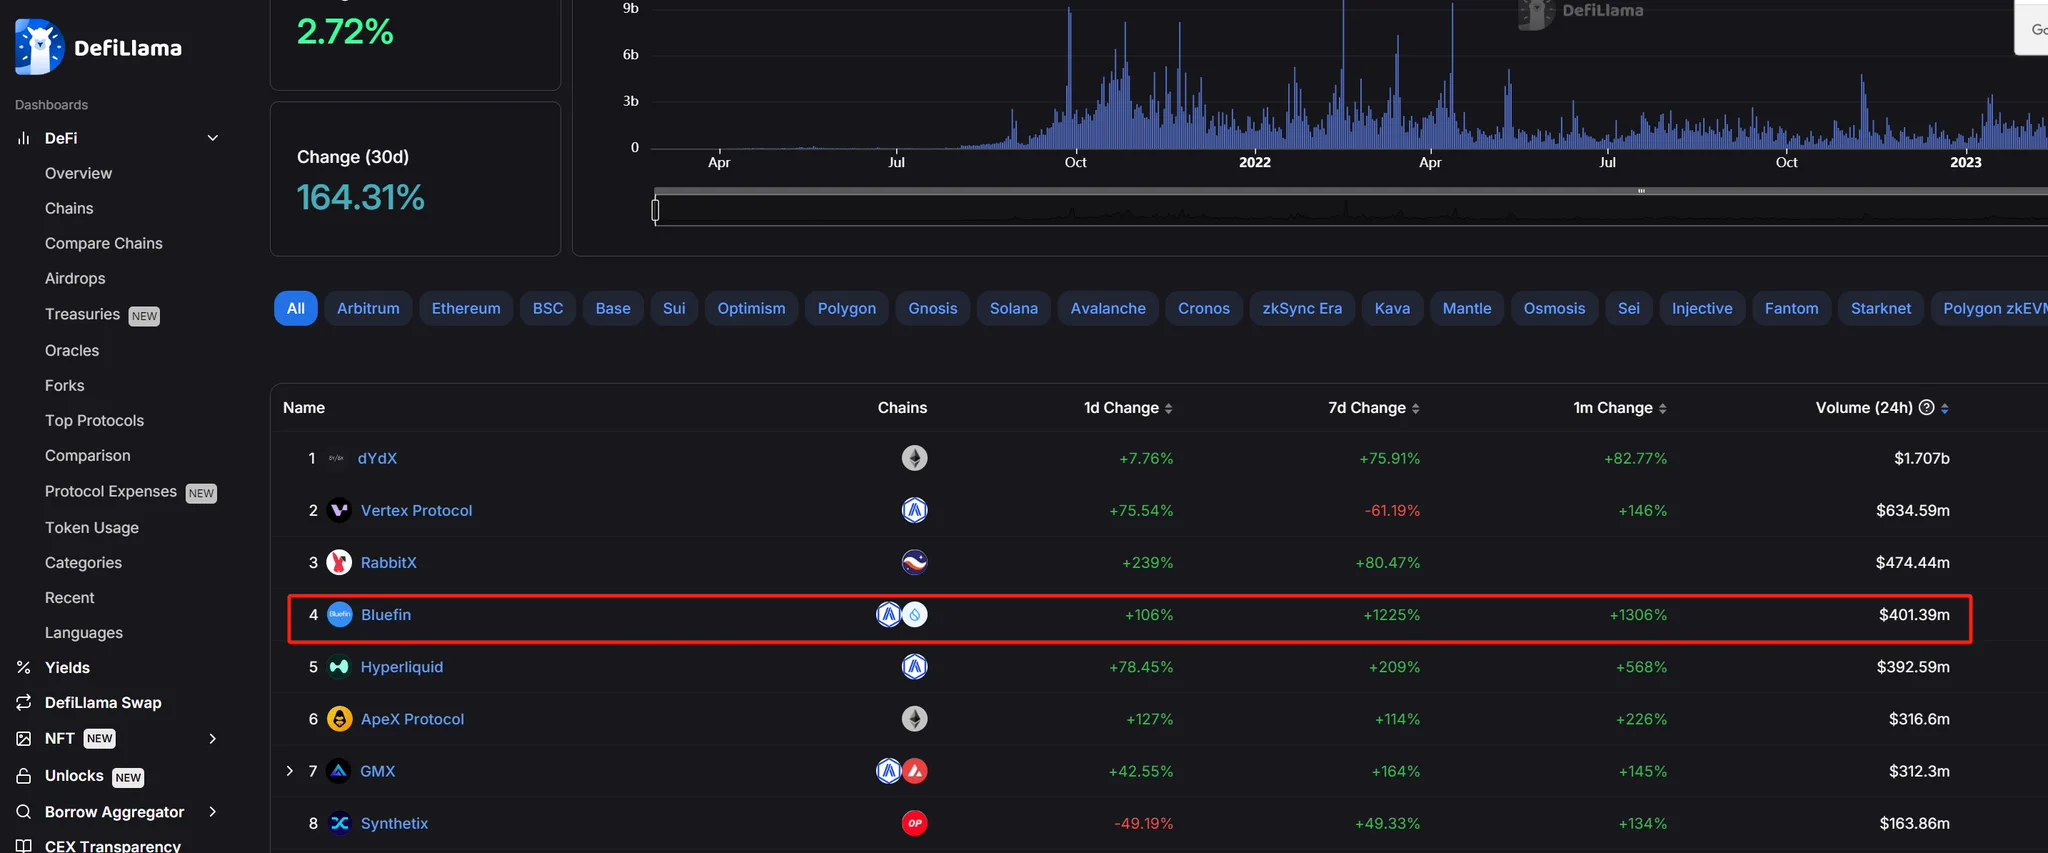Open the ApeX Protocol page

click(x=412, y=719)
